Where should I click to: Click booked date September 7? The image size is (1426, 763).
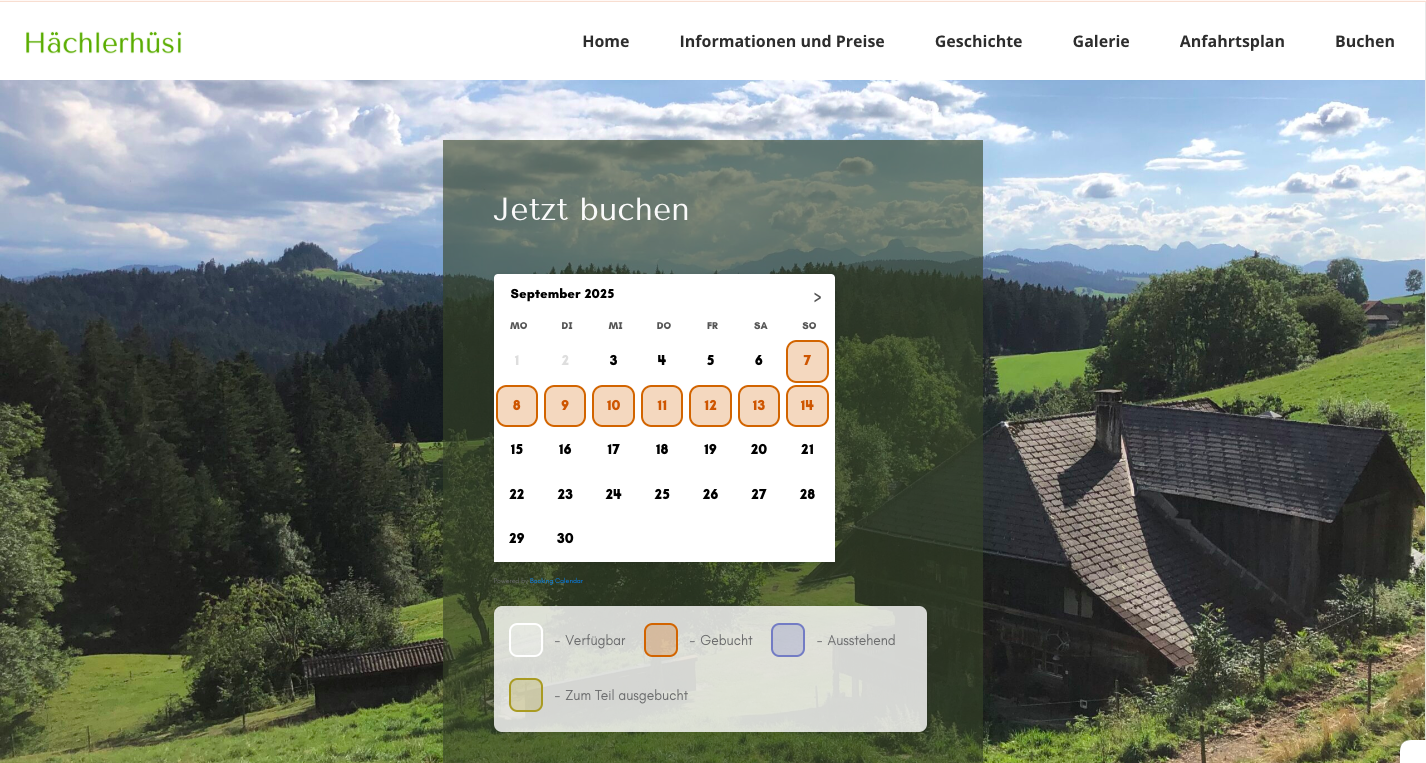[807, 361]
